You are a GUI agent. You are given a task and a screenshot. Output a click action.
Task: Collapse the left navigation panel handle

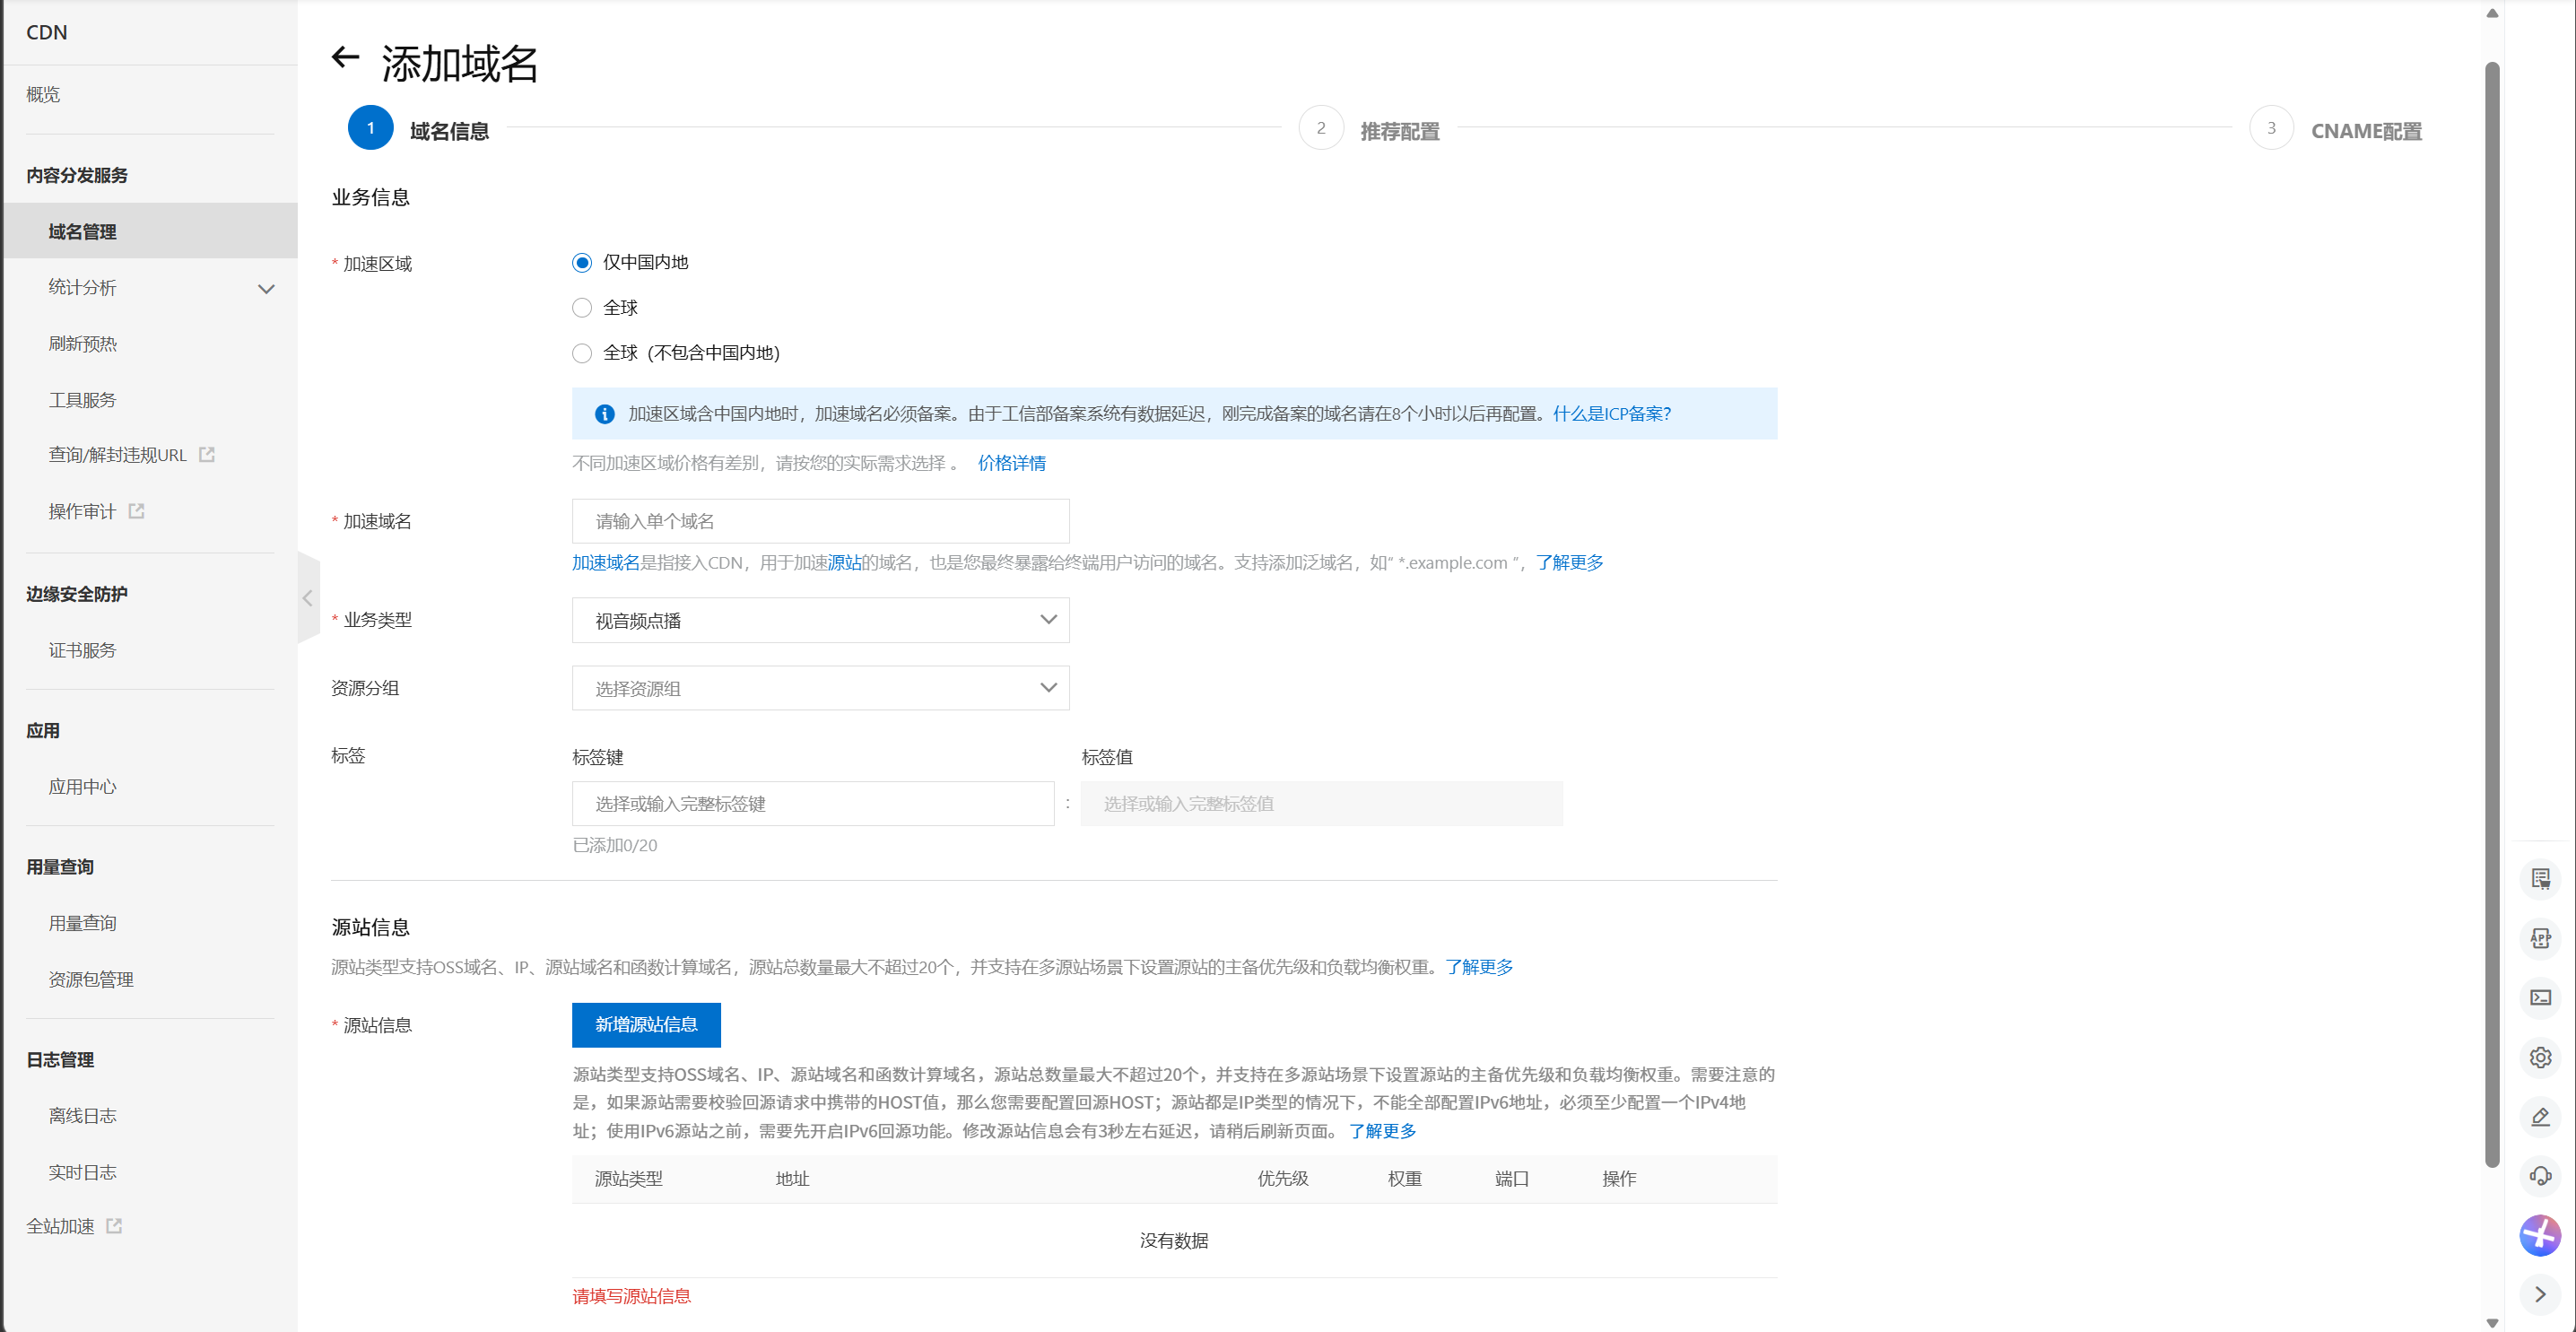coord(308,598)
